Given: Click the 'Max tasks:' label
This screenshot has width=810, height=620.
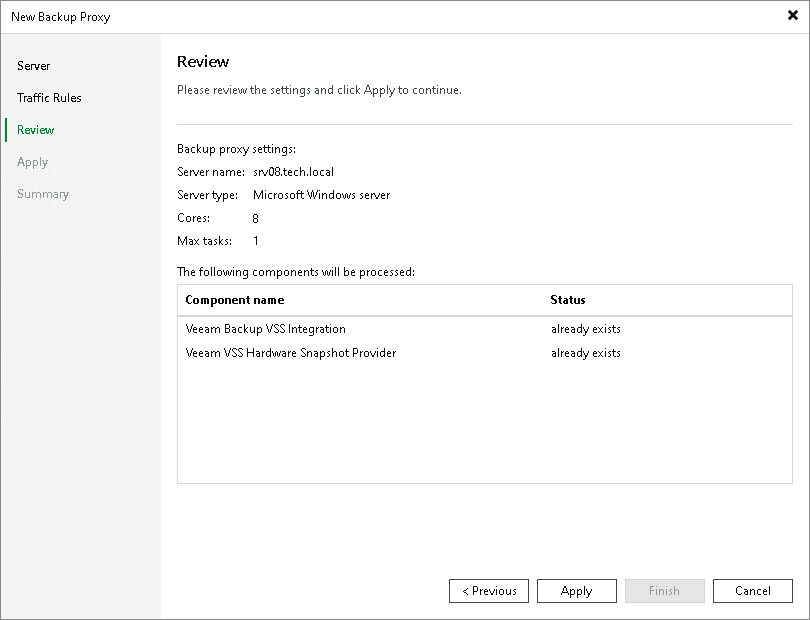Looking at the screenshot, I should coord(205,241).
